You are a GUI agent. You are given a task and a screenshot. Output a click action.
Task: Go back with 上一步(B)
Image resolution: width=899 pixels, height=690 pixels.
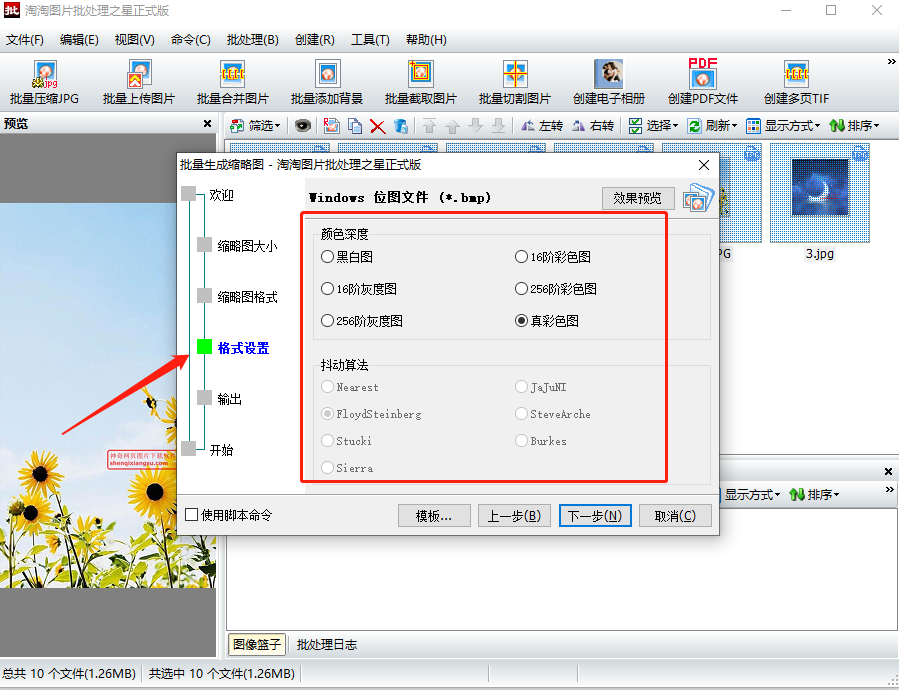pyautogui.click(x=514, y=516)
